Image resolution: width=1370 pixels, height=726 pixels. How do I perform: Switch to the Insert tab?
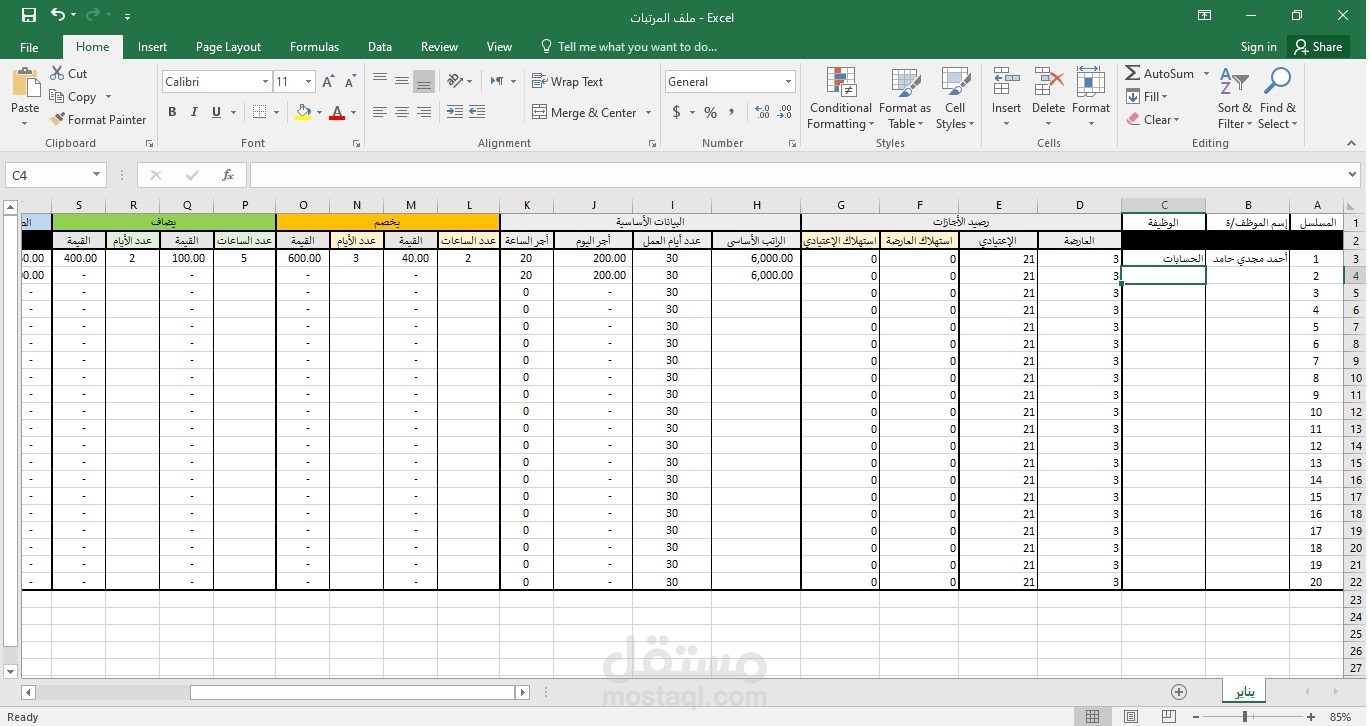152,47
